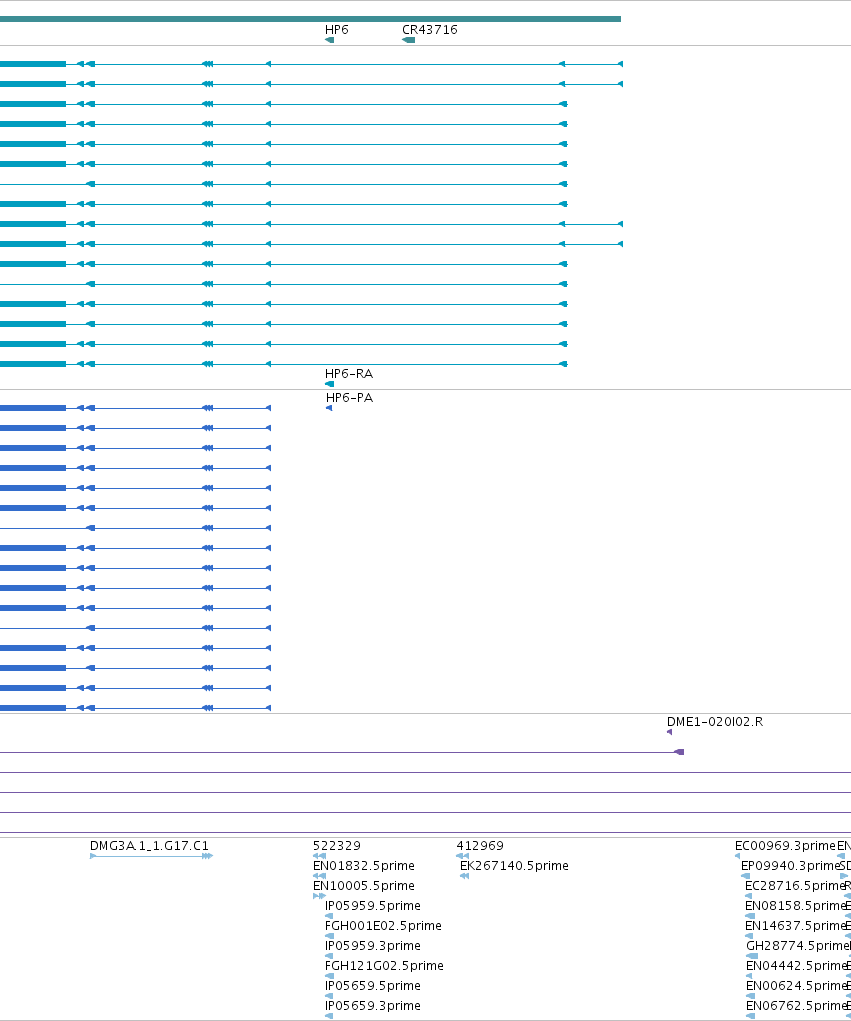This screenshot has width=851, height=1021.
Task: Click the IP05659.3prime EST label
Action: click(372, 1006)
